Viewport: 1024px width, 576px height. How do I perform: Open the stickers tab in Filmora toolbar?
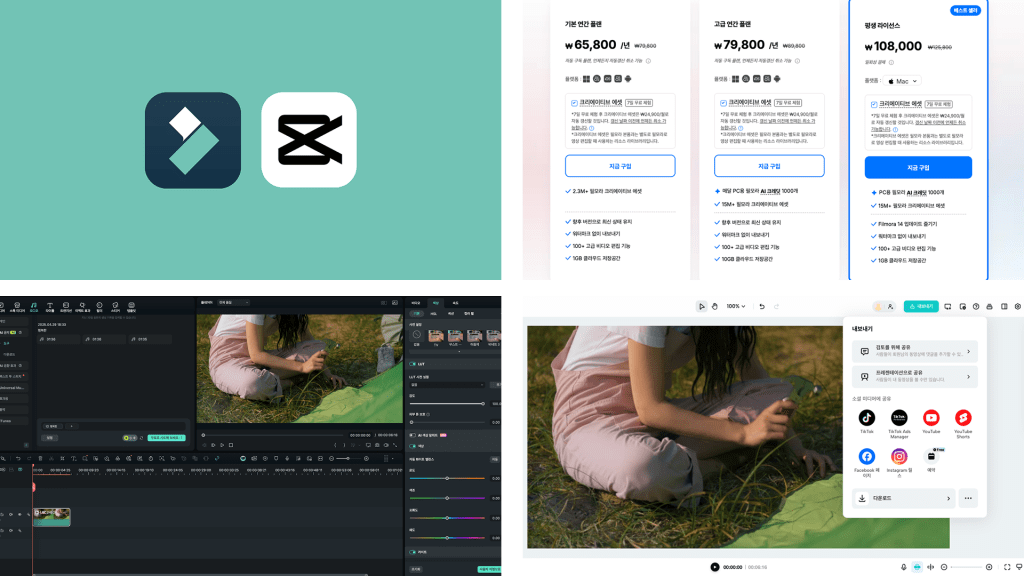tap(115, 306)
